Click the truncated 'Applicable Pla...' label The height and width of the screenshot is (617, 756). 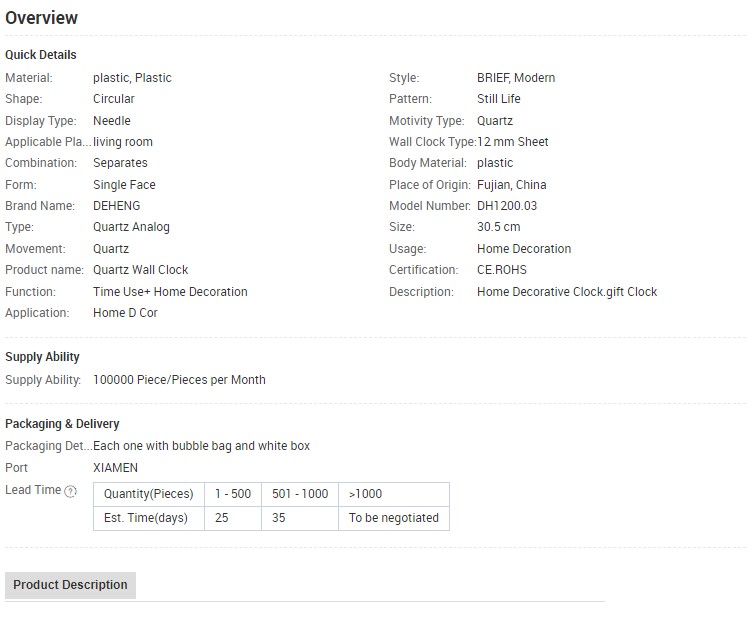click(48, 142)
